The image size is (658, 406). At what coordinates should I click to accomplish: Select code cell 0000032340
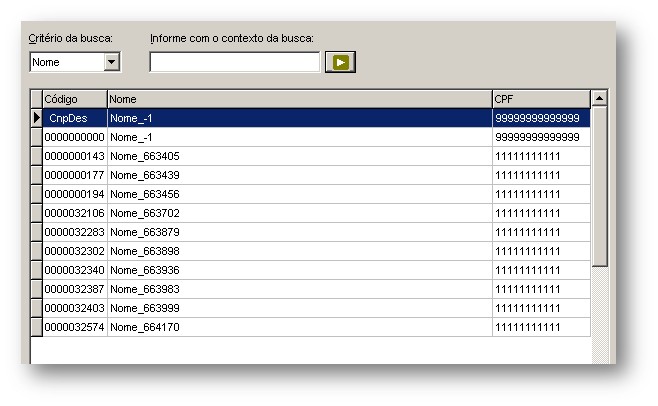click(75, 270)
